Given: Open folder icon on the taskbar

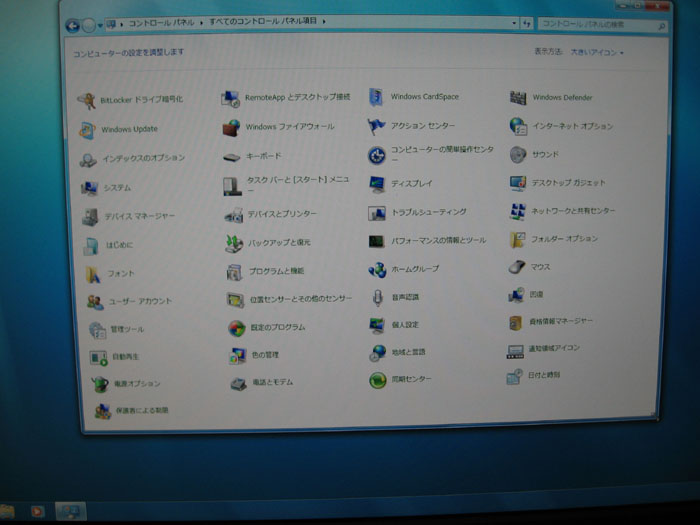Looking at the screenshot, I should 6,512.
